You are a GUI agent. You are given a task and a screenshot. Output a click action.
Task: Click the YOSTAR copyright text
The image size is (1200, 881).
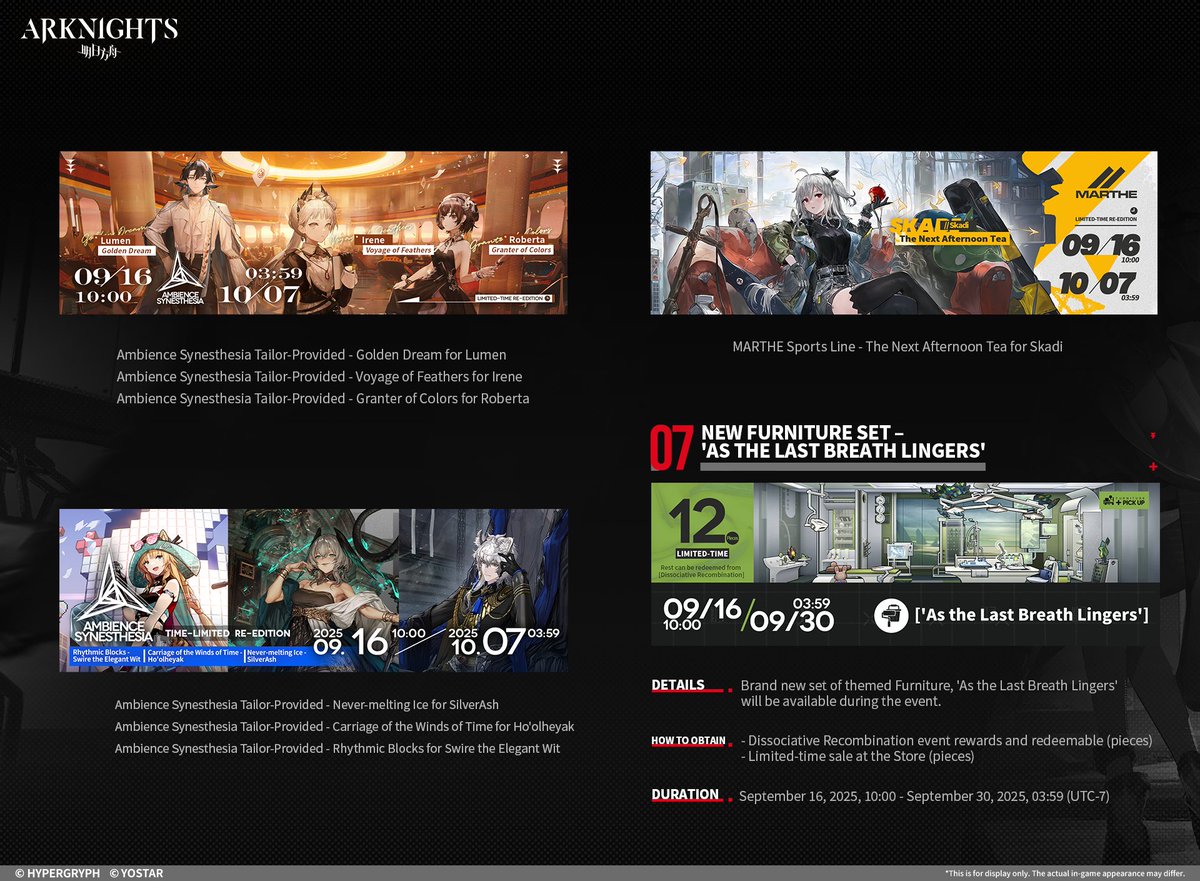pos(137,873)
